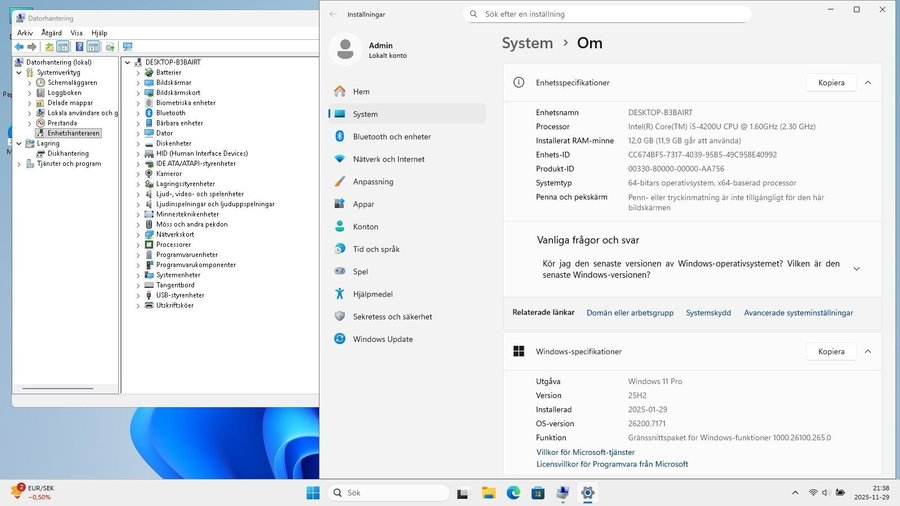
Task: Open Sekretess och säkerhet settings
Action: 392,316
